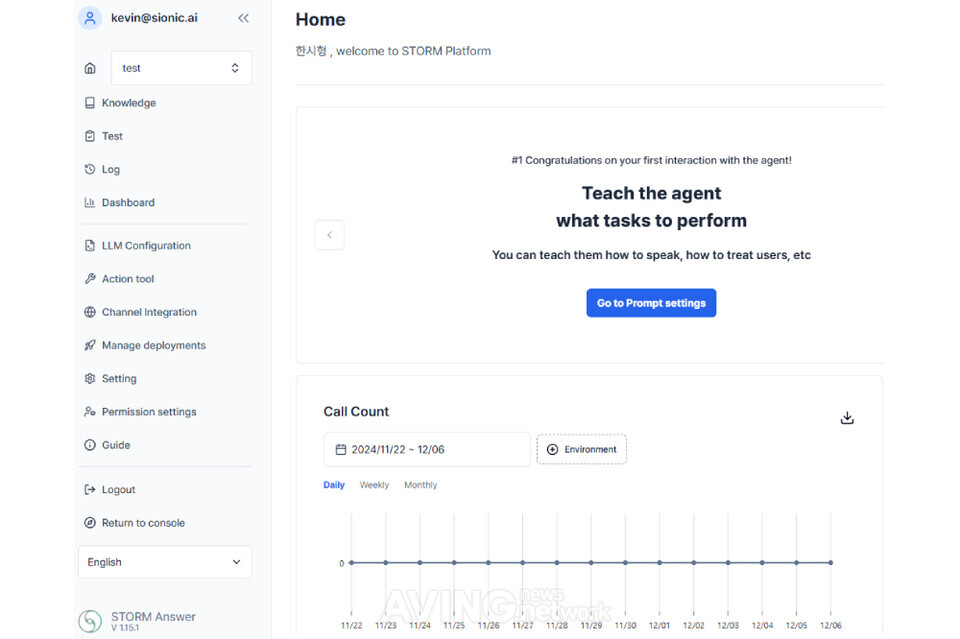The width and height of the screenshot is (960, 639).
Task: Select the Daily chart view
Action: point(334,485)
